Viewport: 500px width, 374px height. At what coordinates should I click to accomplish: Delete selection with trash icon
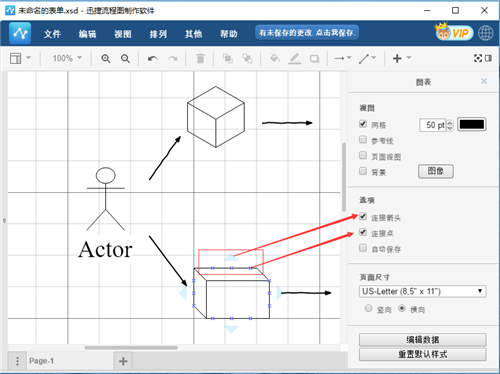[200, 59]
